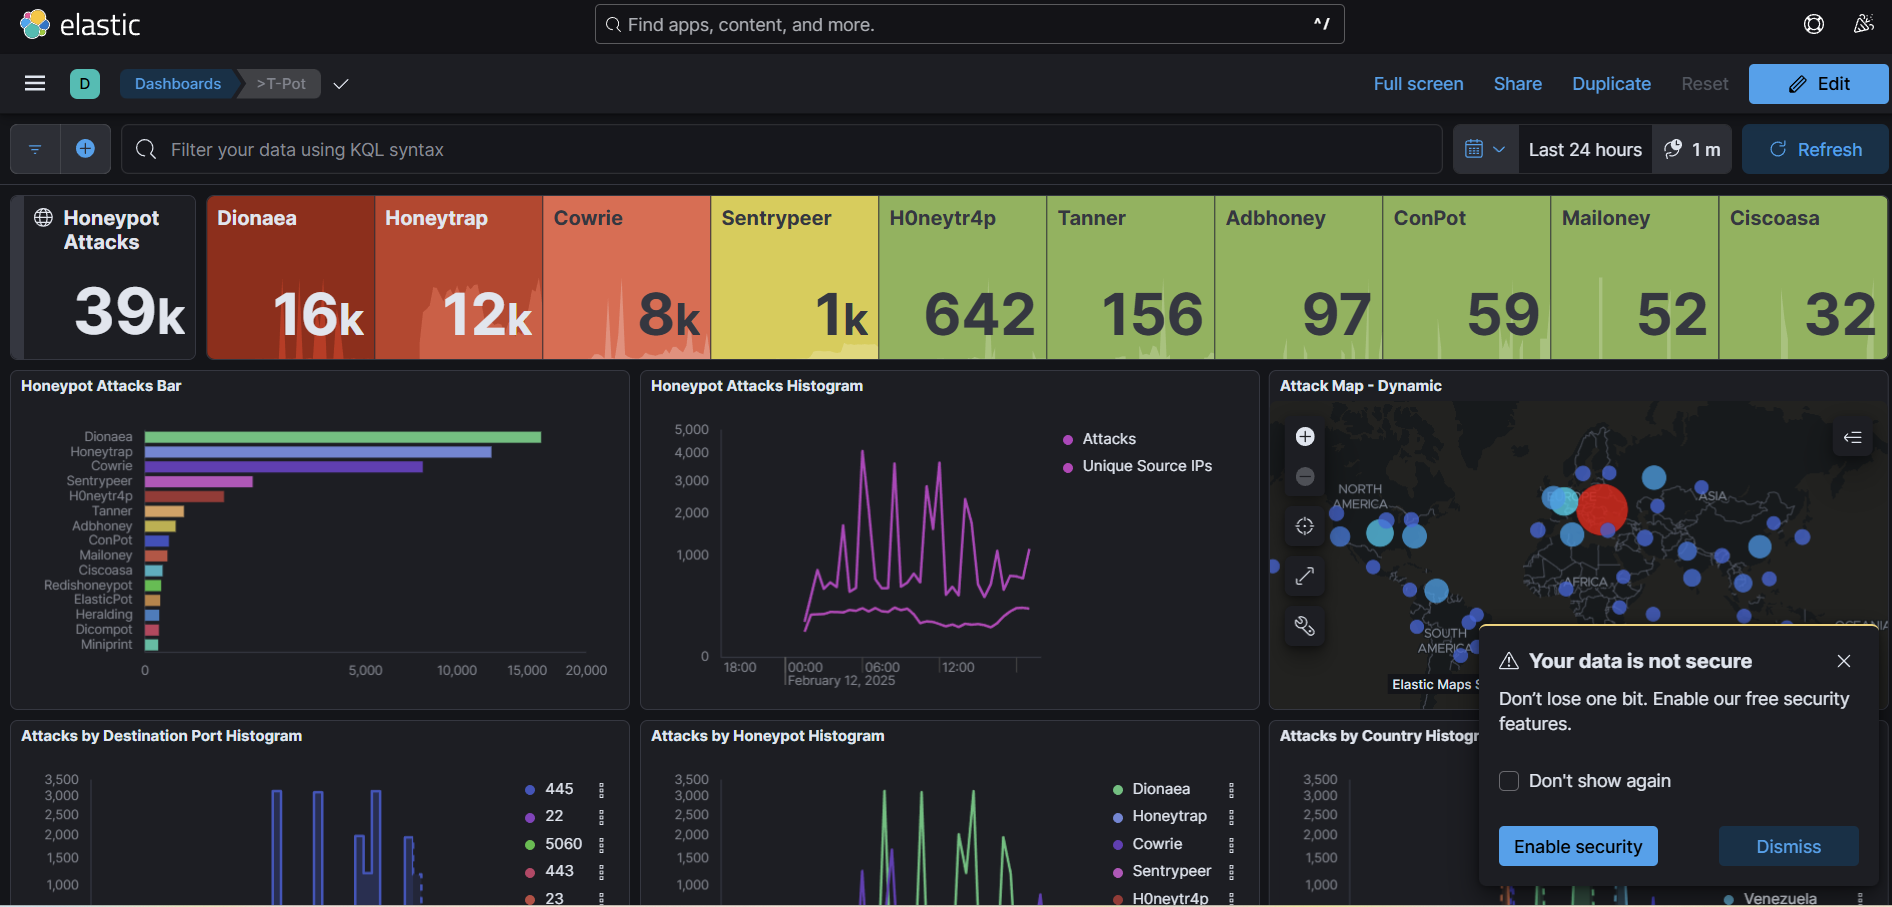The width and height of the screenshot is (1892, 907).
Task: Open options for port 22 legend
Action: [x=601, y=817]
